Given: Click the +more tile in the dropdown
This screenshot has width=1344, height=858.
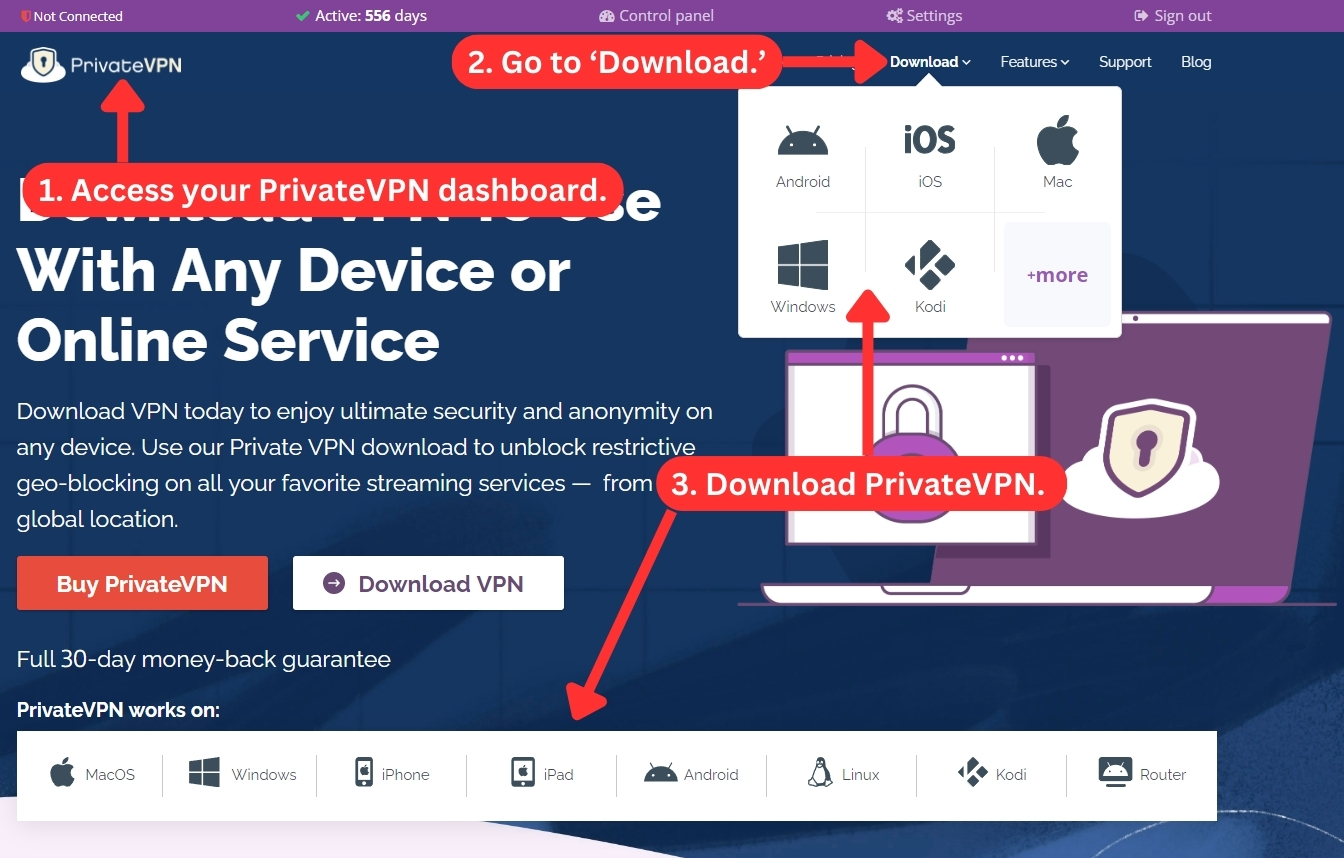Looking at the screenshot, I should (1057, 275).
